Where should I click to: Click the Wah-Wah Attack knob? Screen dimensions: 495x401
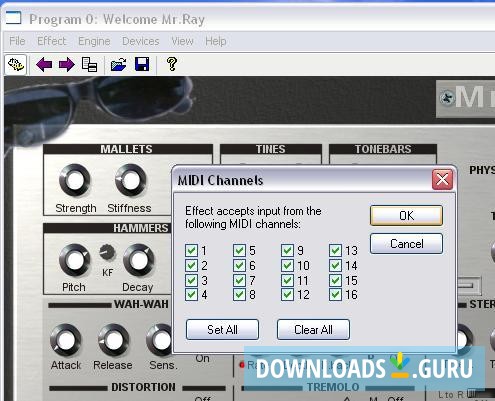(x=66, y=340)
